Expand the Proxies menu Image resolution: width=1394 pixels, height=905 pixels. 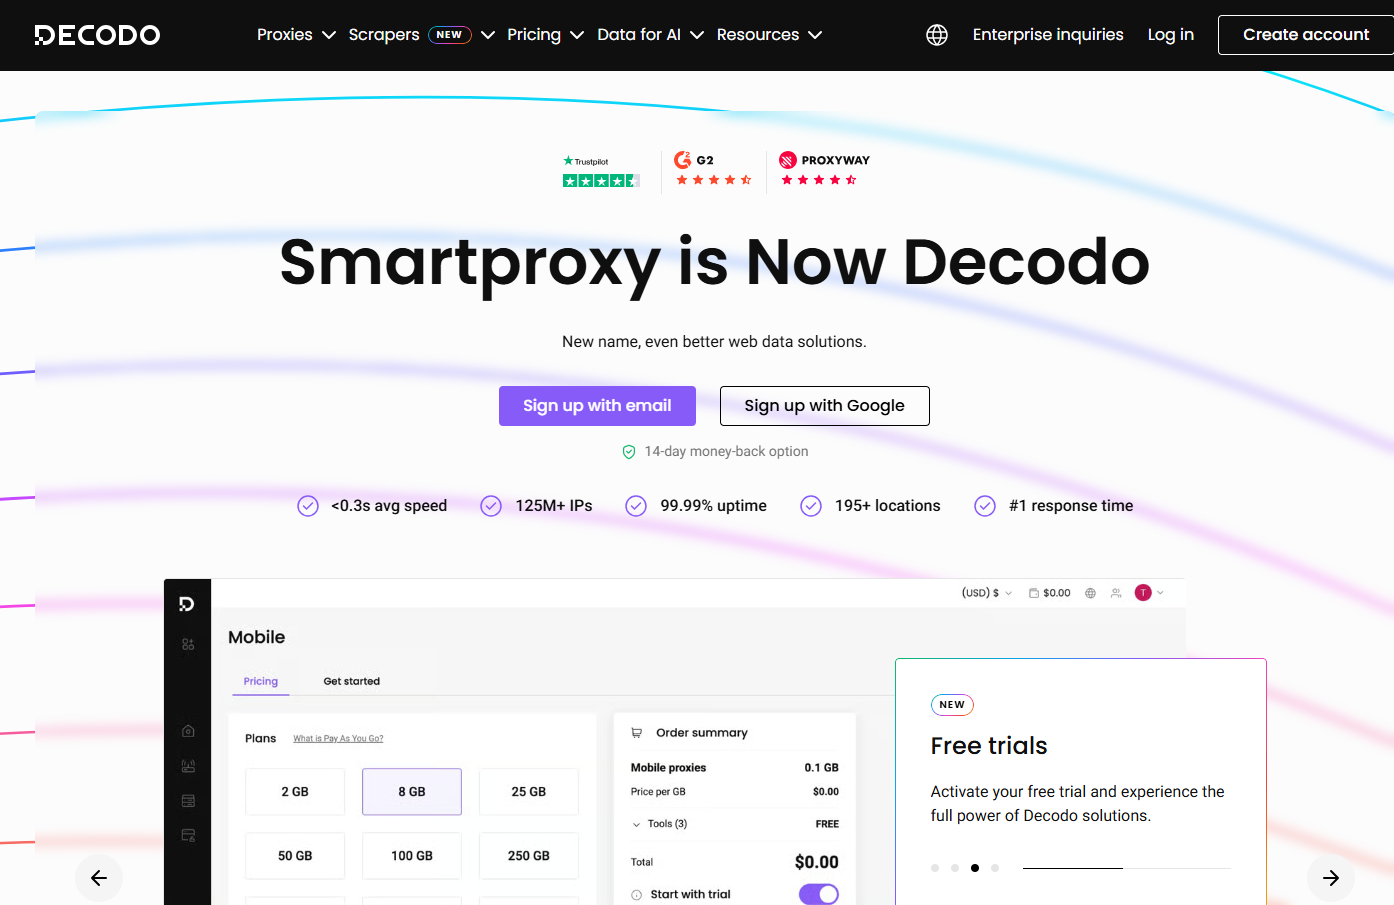click(296, 35)
